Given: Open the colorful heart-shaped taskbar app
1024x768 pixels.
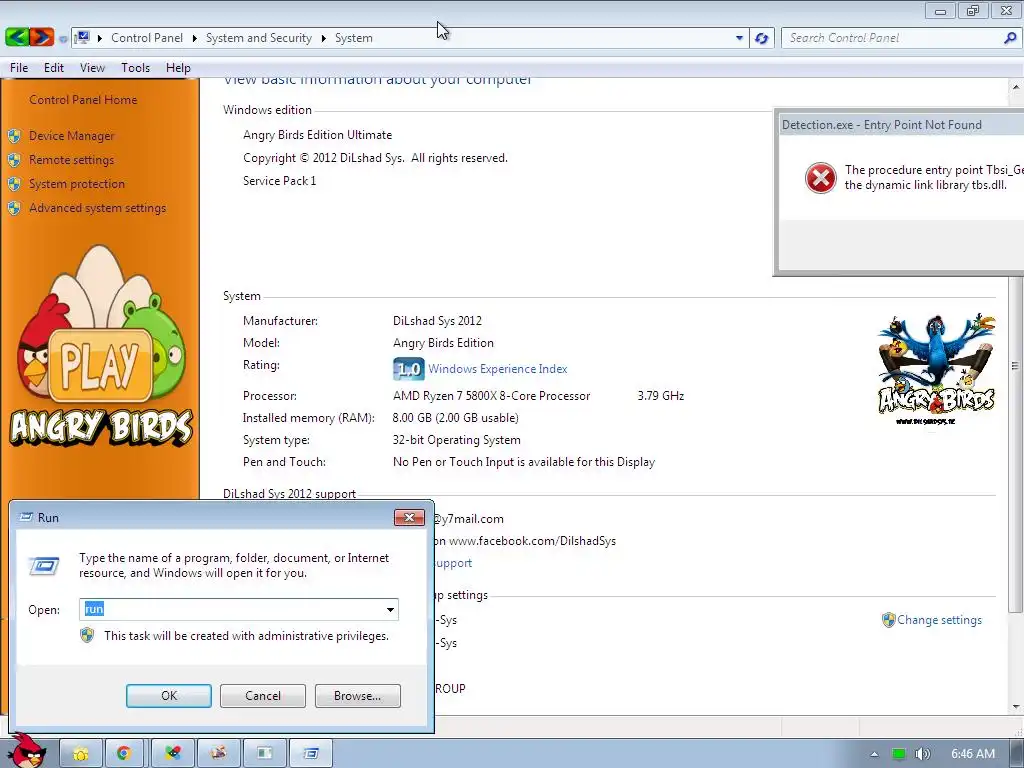Looking at the screenshot, I should pyautogui.click(x=173, y=754).
